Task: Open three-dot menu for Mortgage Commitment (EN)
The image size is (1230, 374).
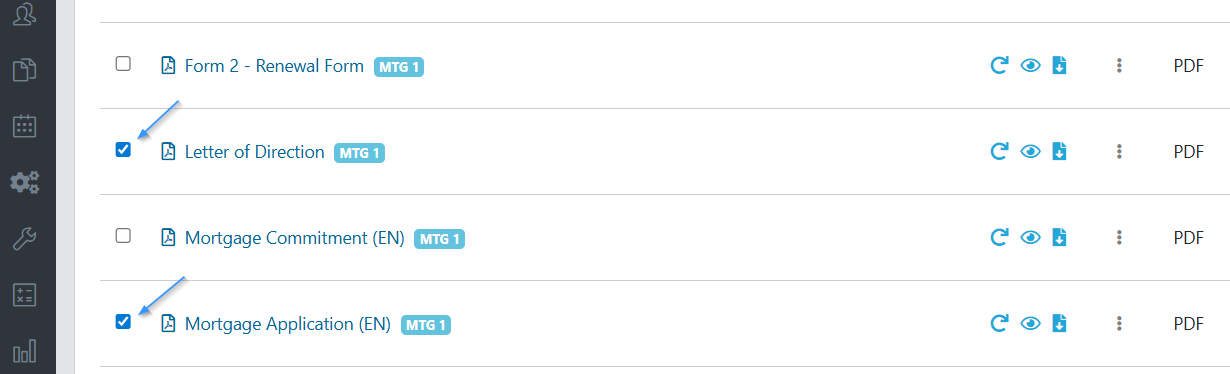Action: coord(1119,238)
